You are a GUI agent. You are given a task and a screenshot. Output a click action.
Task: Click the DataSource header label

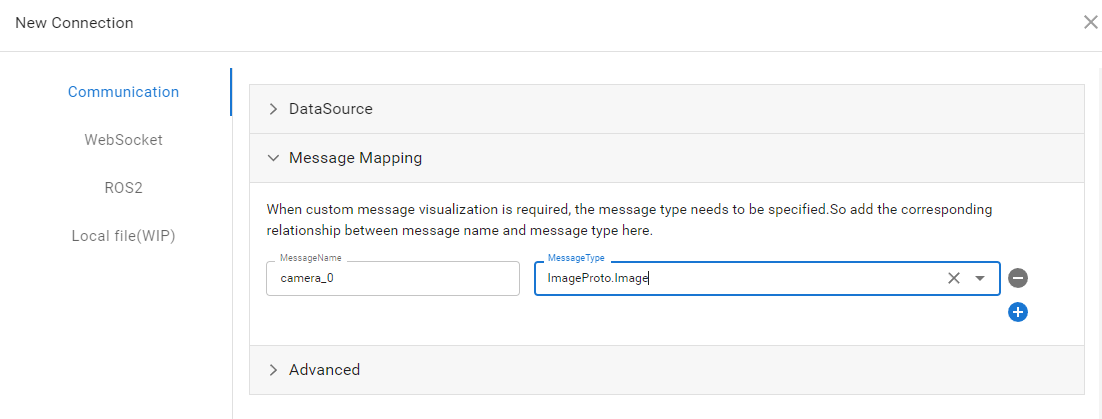tap(330, 109)
